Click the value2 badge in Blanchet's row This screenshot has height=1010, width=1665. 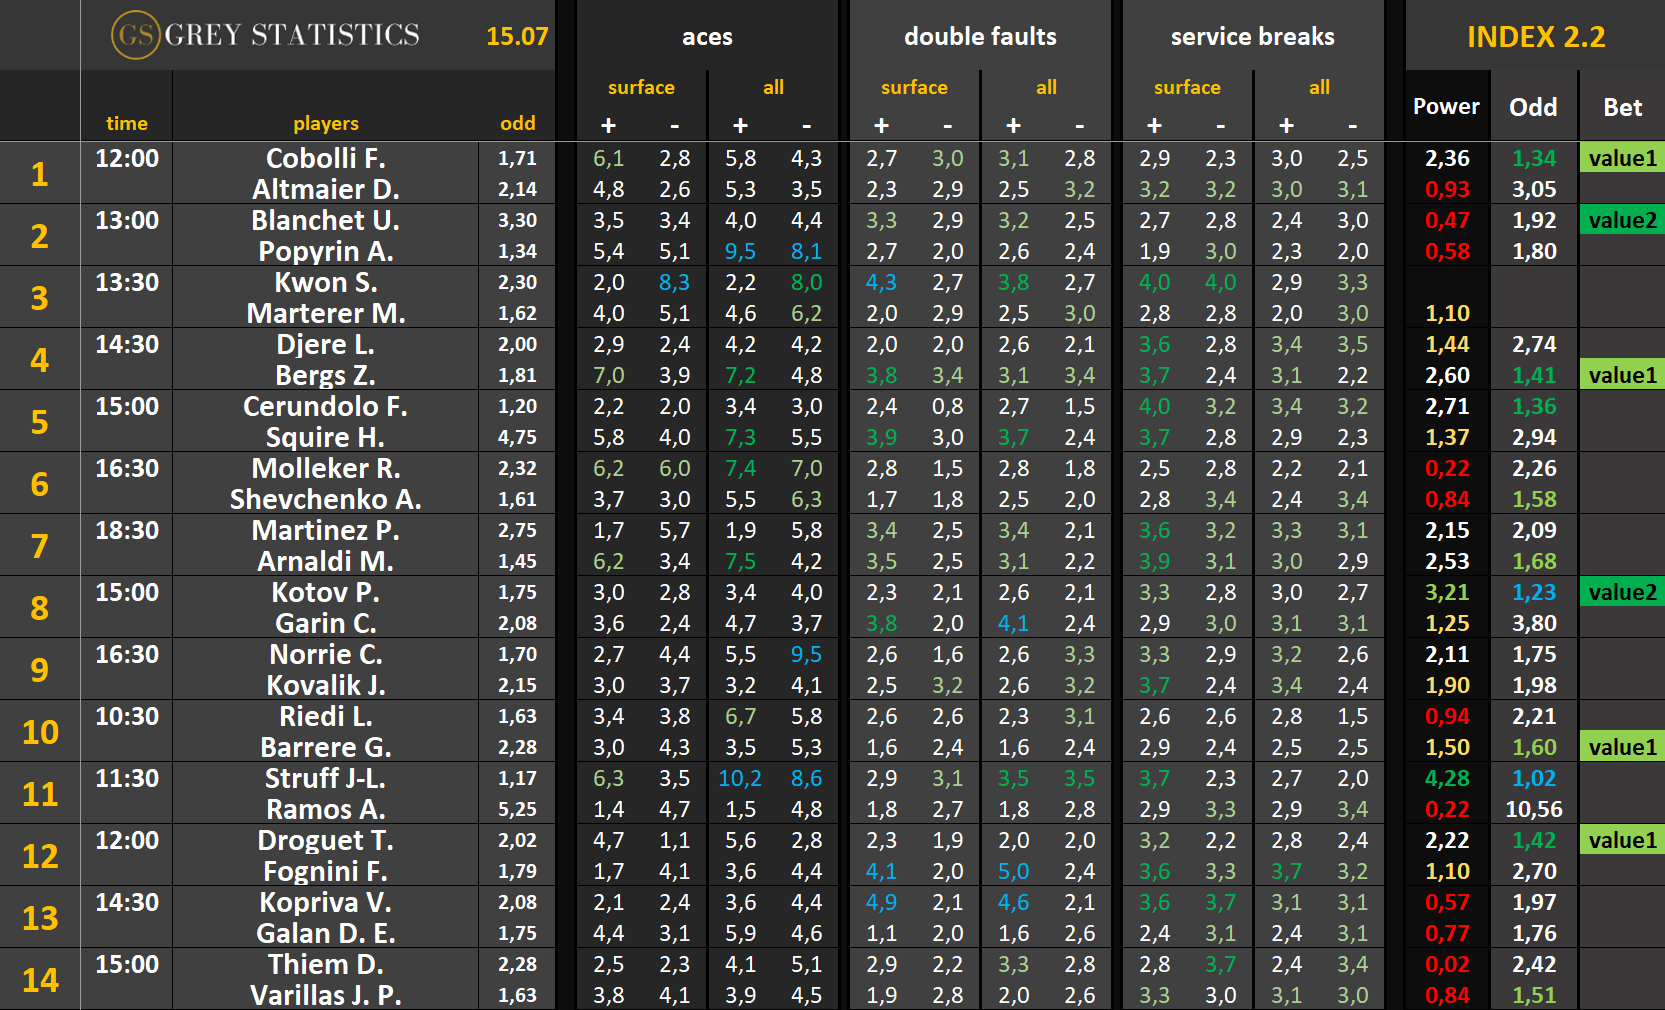1622,220
